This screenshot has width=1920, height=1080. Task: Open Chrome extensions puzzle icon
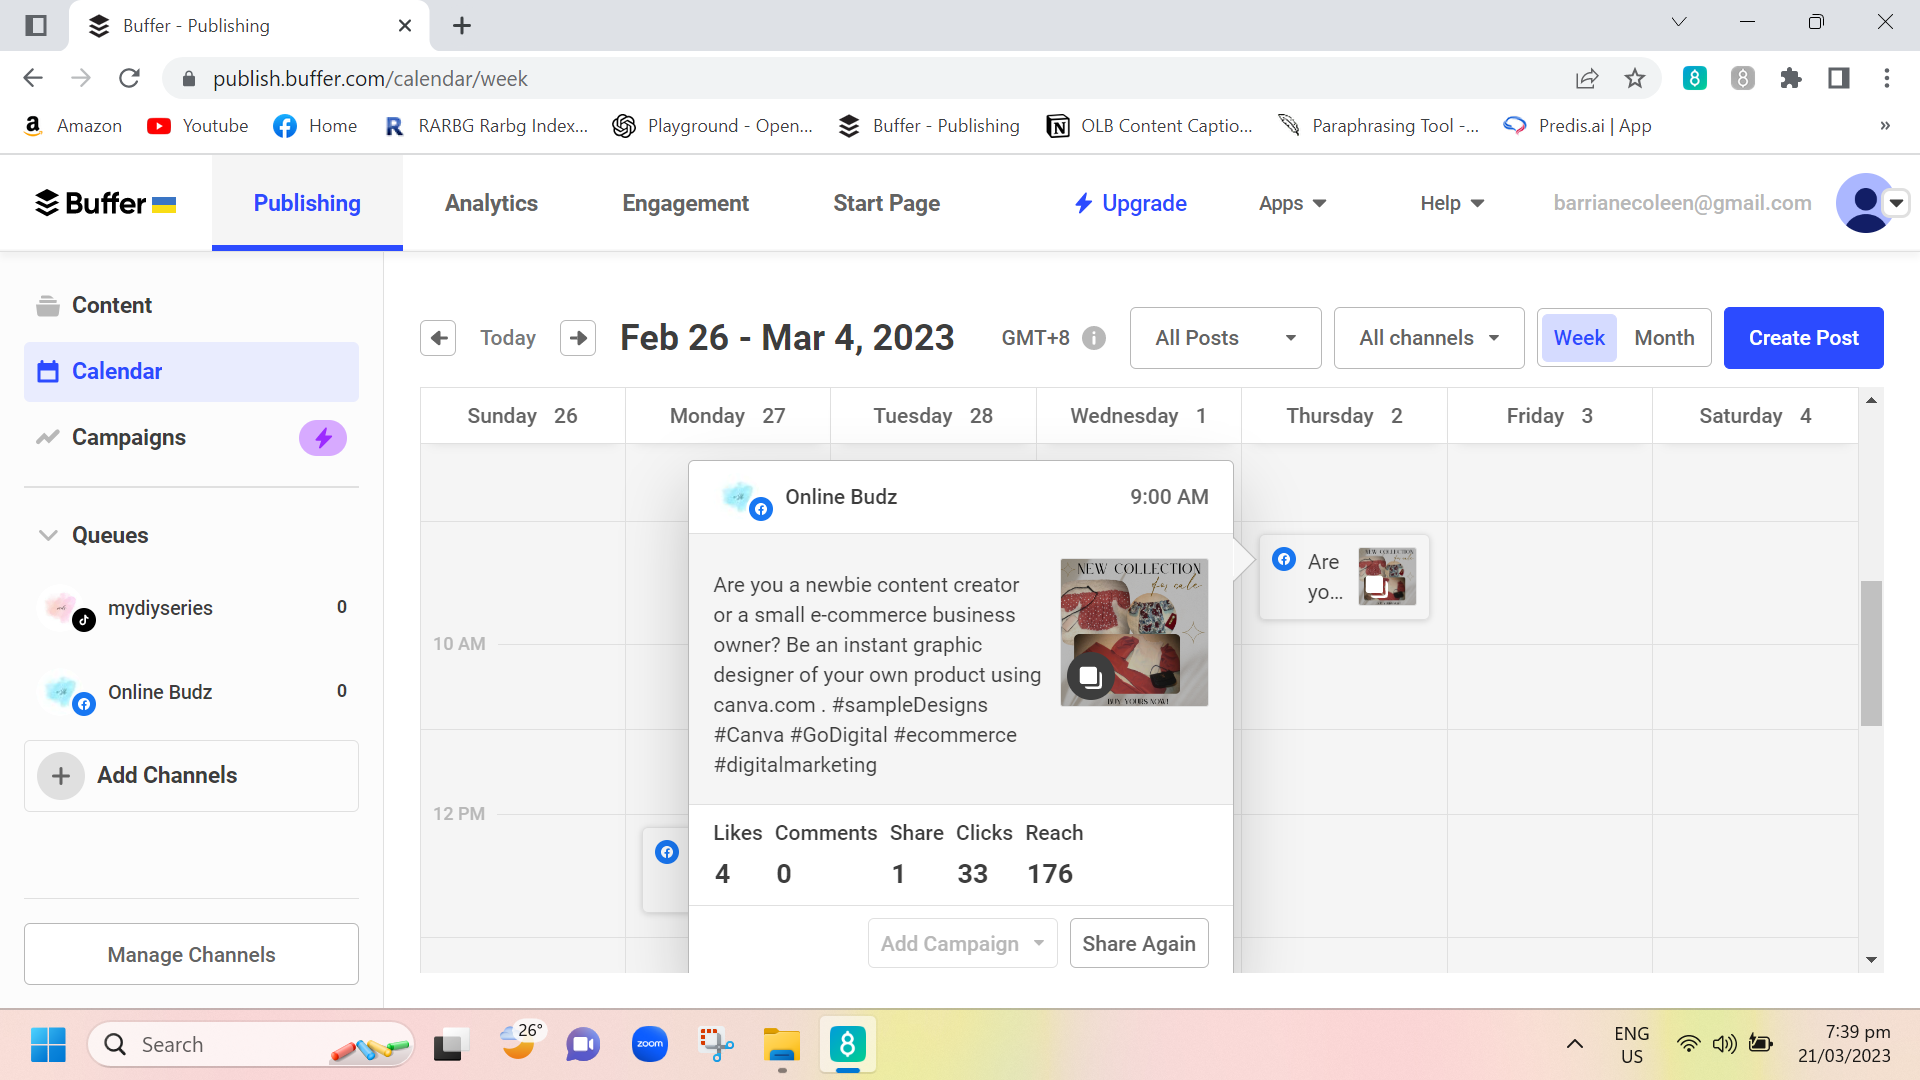(x=1791, y=78)
